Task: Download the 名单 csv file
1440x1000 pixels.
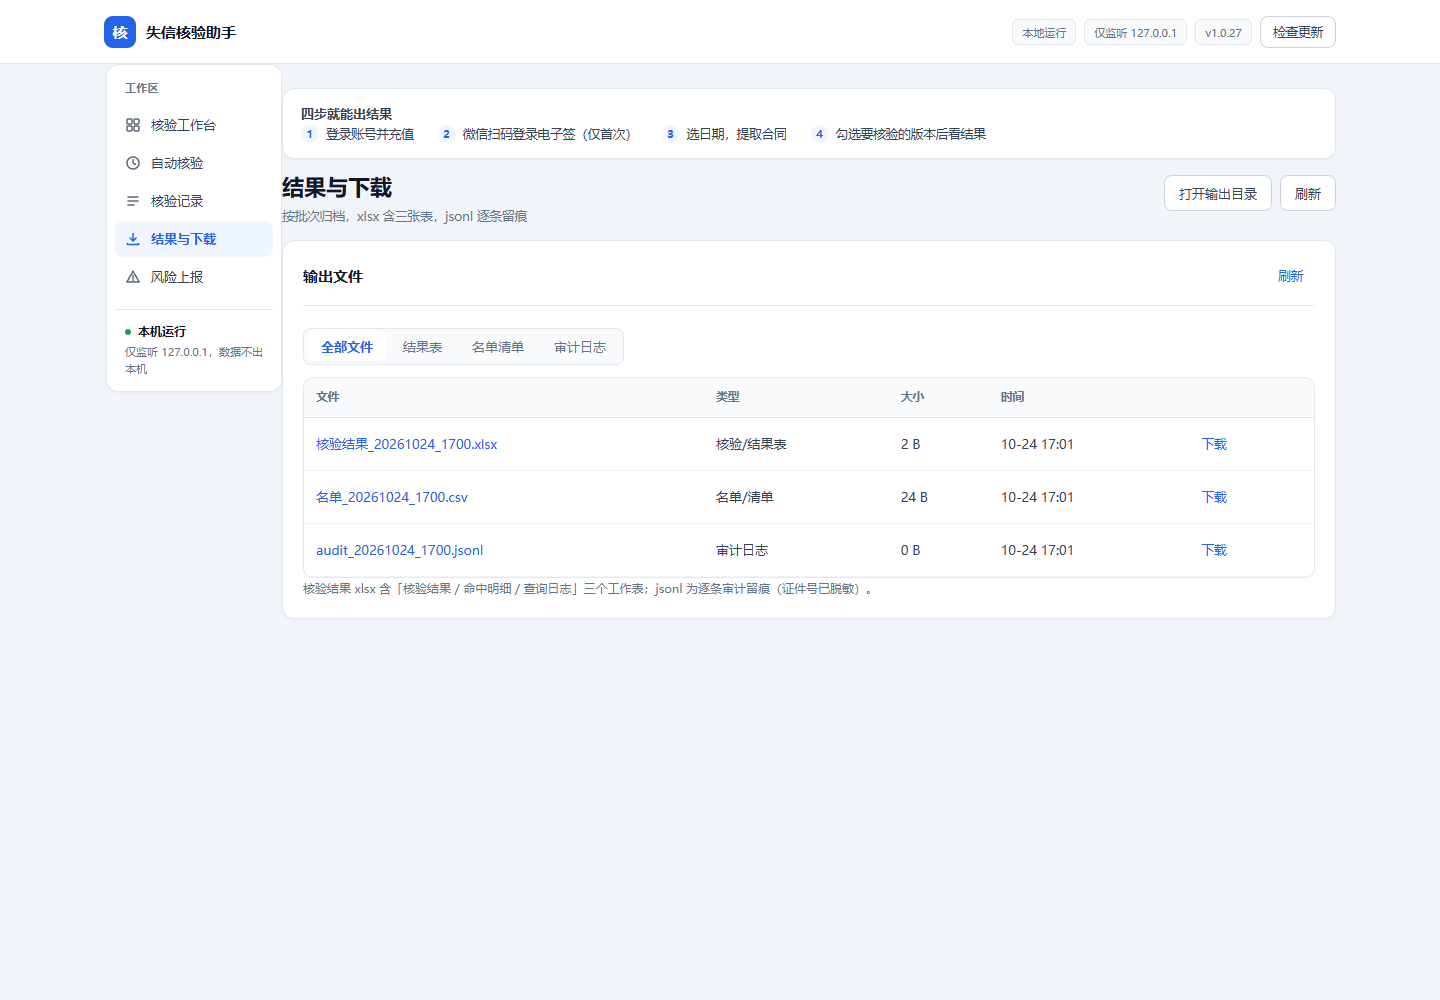Action: point(1214,497)
